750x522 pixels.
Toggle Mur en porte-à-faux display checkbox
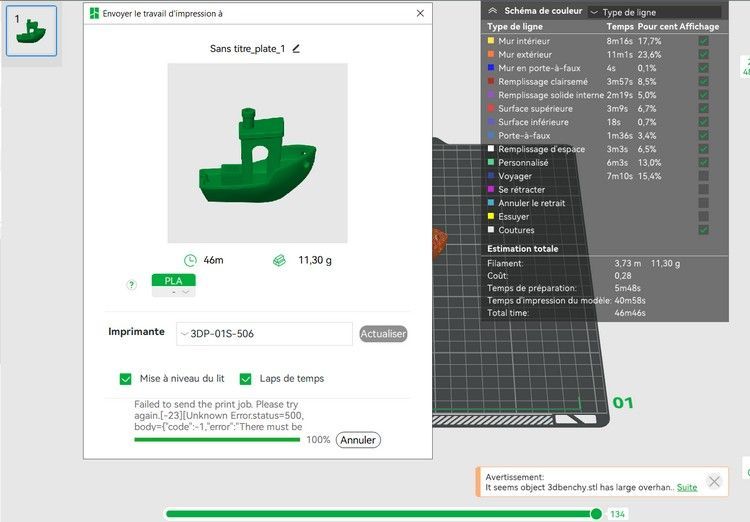point(703,68)
